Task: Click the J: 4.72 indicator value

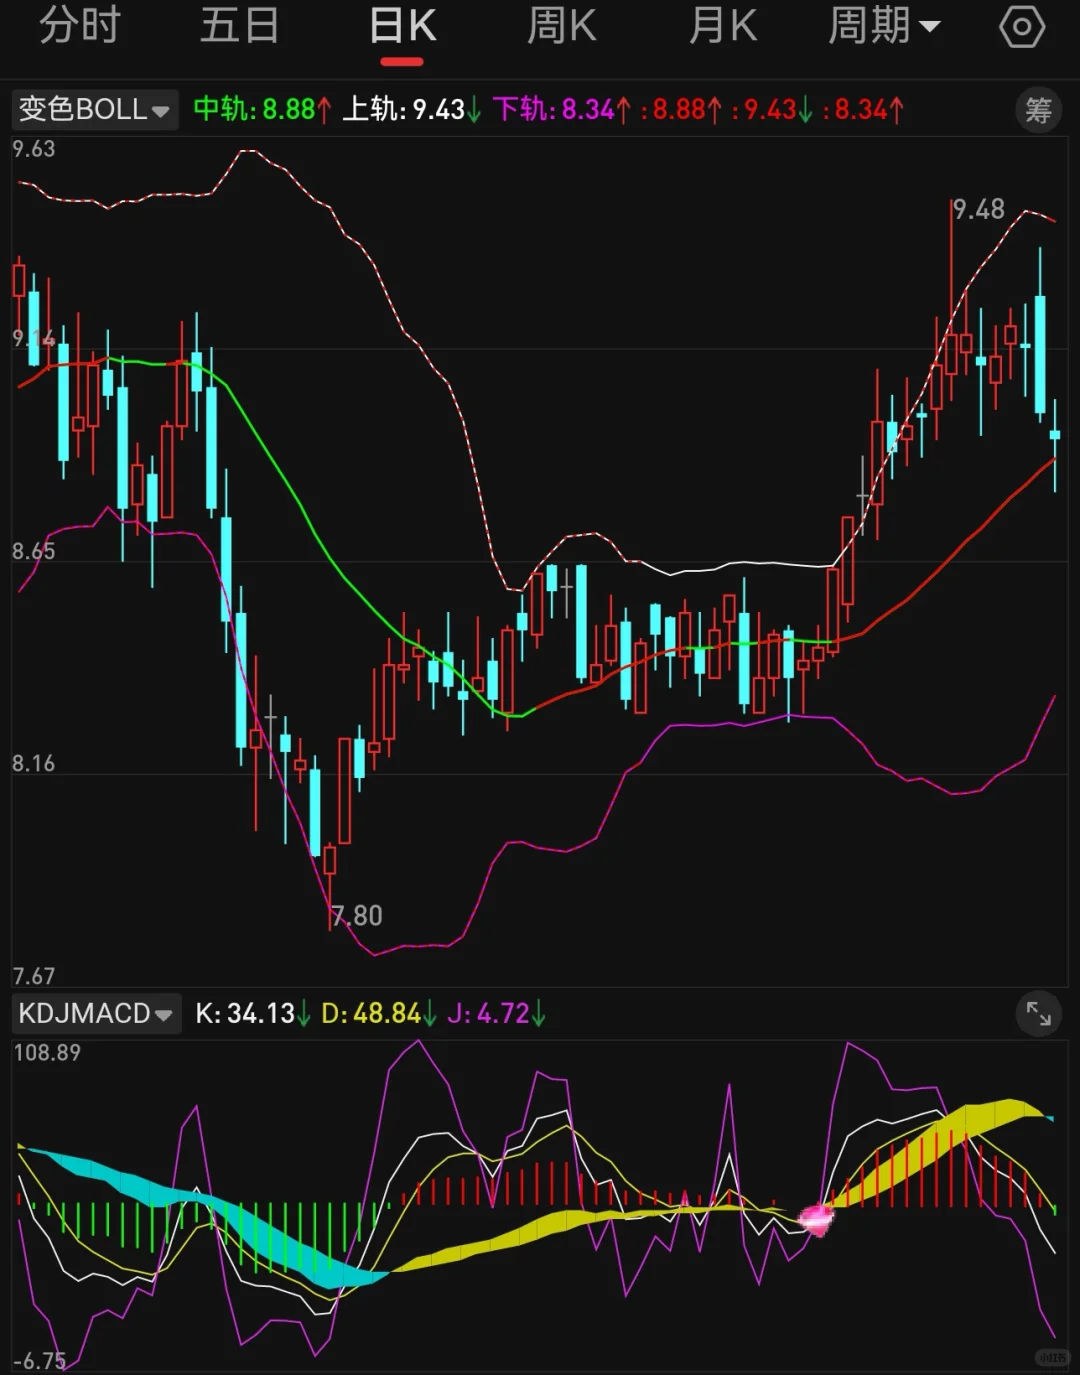Action: (496, 1013)
